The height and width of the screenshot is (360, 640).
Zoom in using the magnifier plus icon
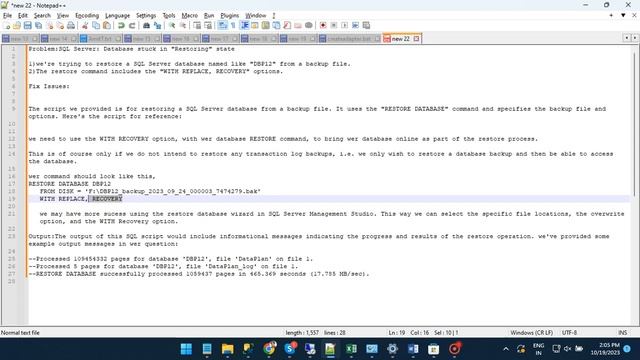tap(172, 25)
